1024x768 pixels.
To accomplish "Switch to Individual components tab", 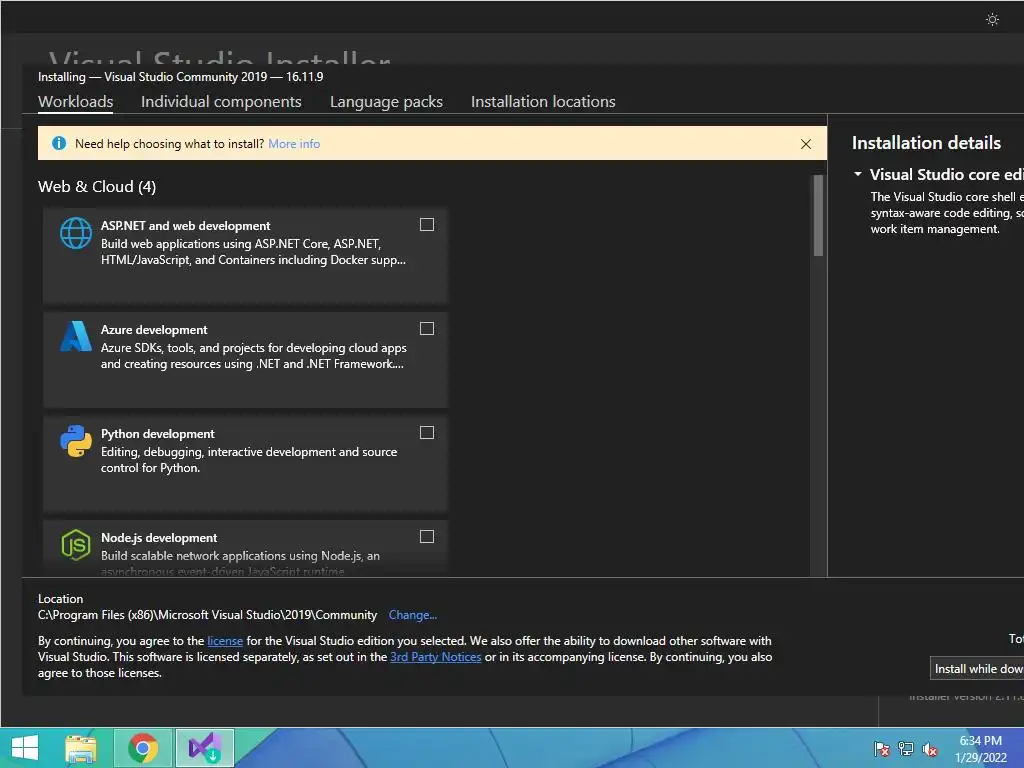I will (221, 102).
